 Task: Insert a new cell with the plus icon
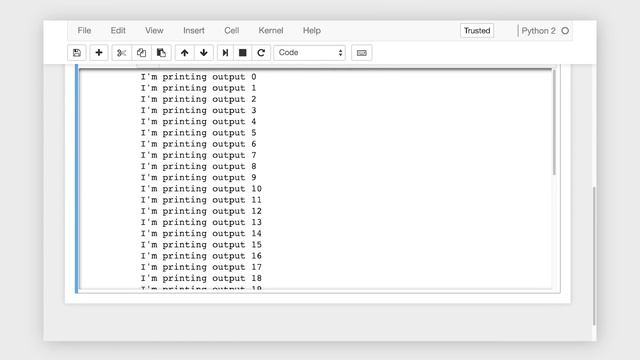(99, 53)
